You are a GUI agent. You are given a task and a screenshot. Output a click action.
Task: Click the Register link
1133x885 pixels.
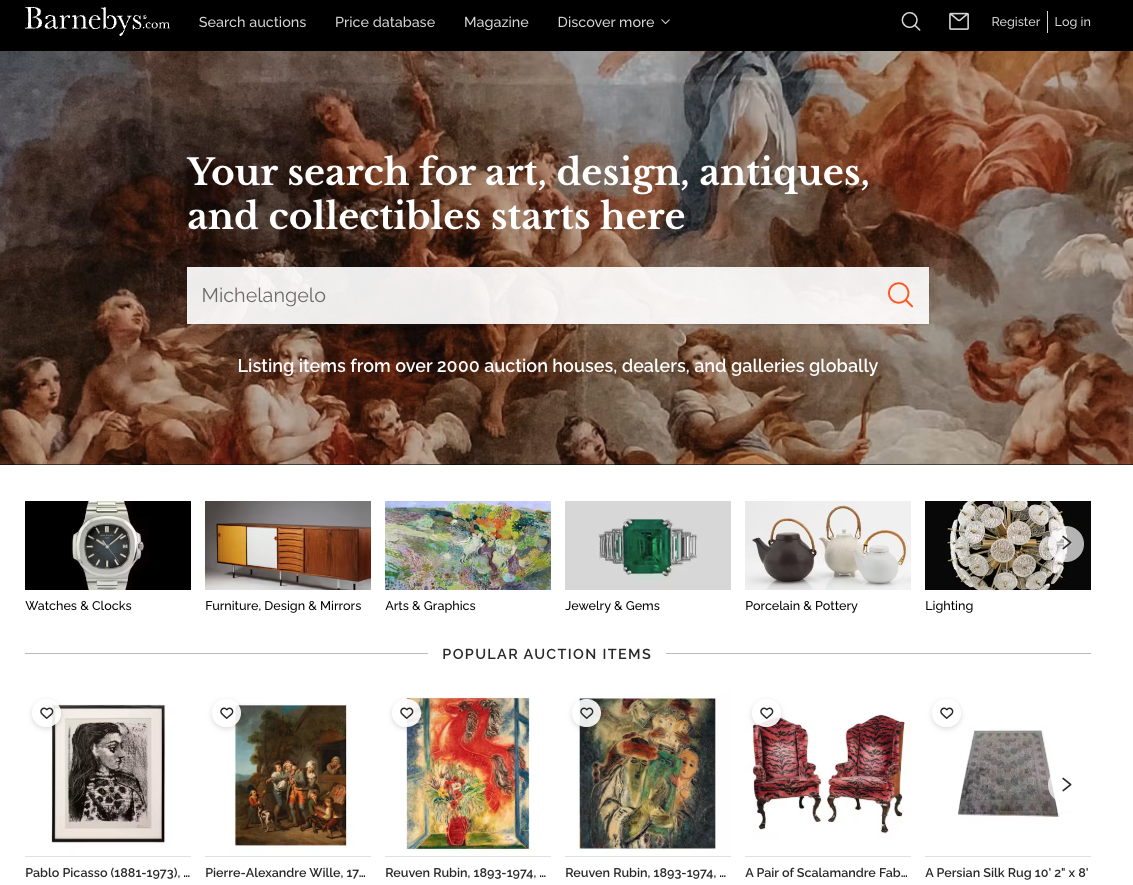[1015, 22]
